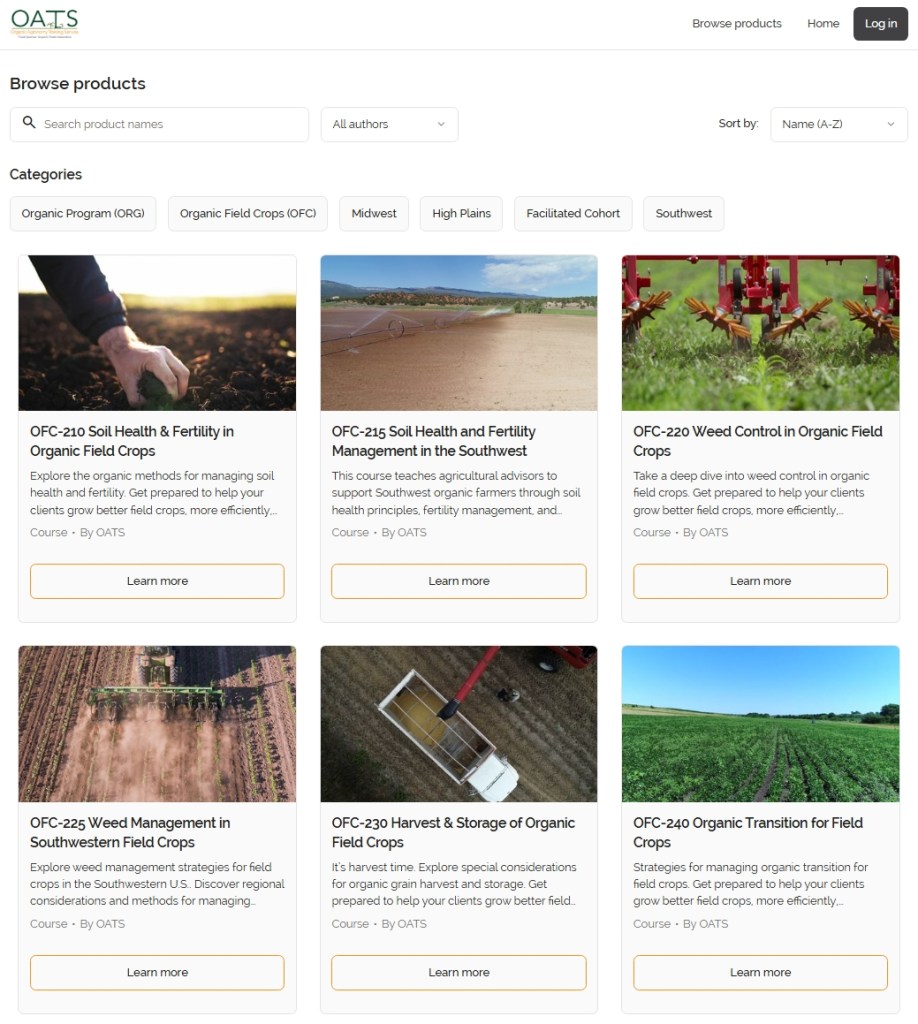918x1024 pixels.
Task: Open OFC-225 Weed Management course title
Action: click(x=130, y=833)
